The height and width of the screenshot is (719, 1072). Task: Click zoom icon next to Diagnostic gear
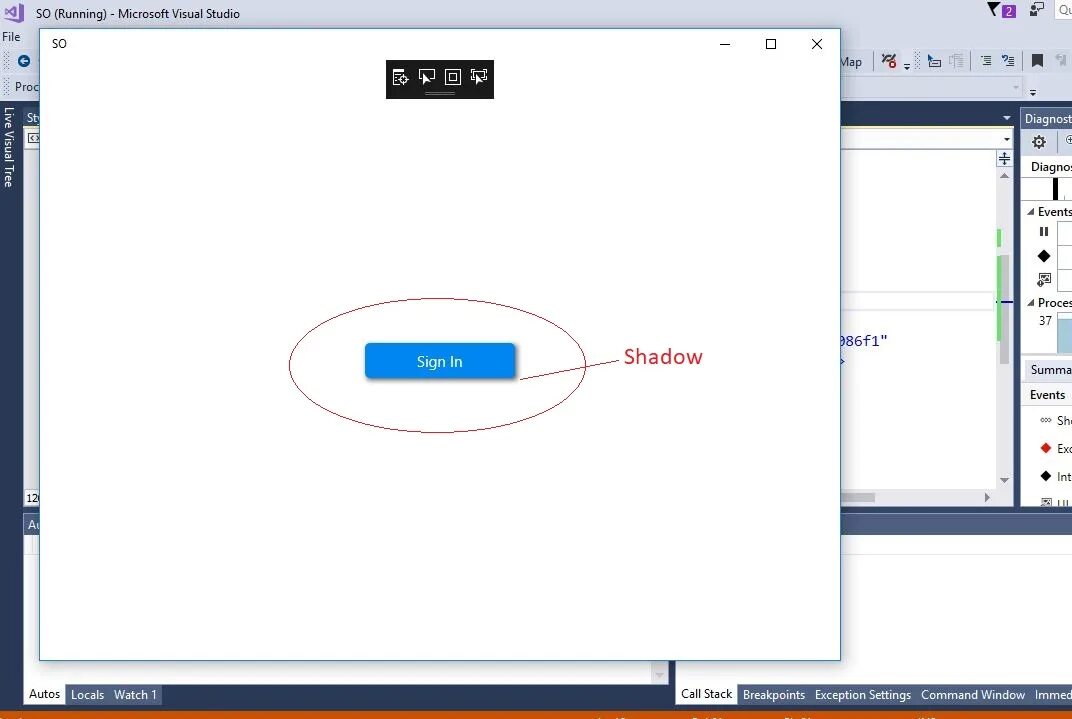1068,140
